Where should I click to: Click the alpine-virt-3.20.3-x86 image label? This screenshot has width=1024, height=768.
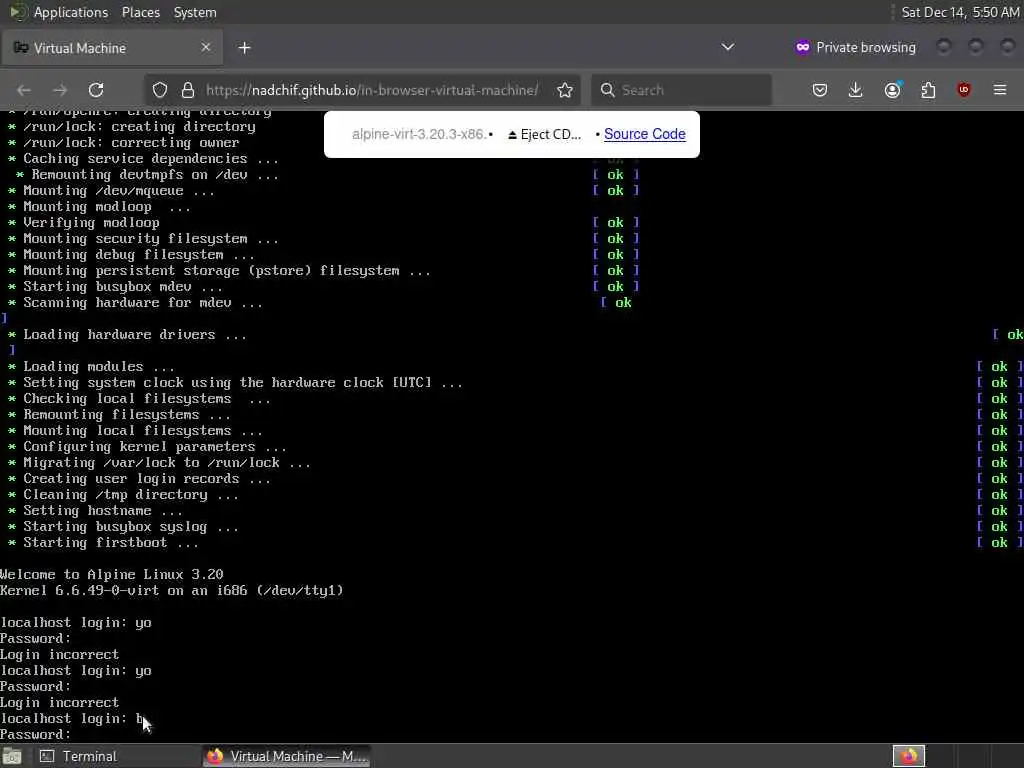418,134
